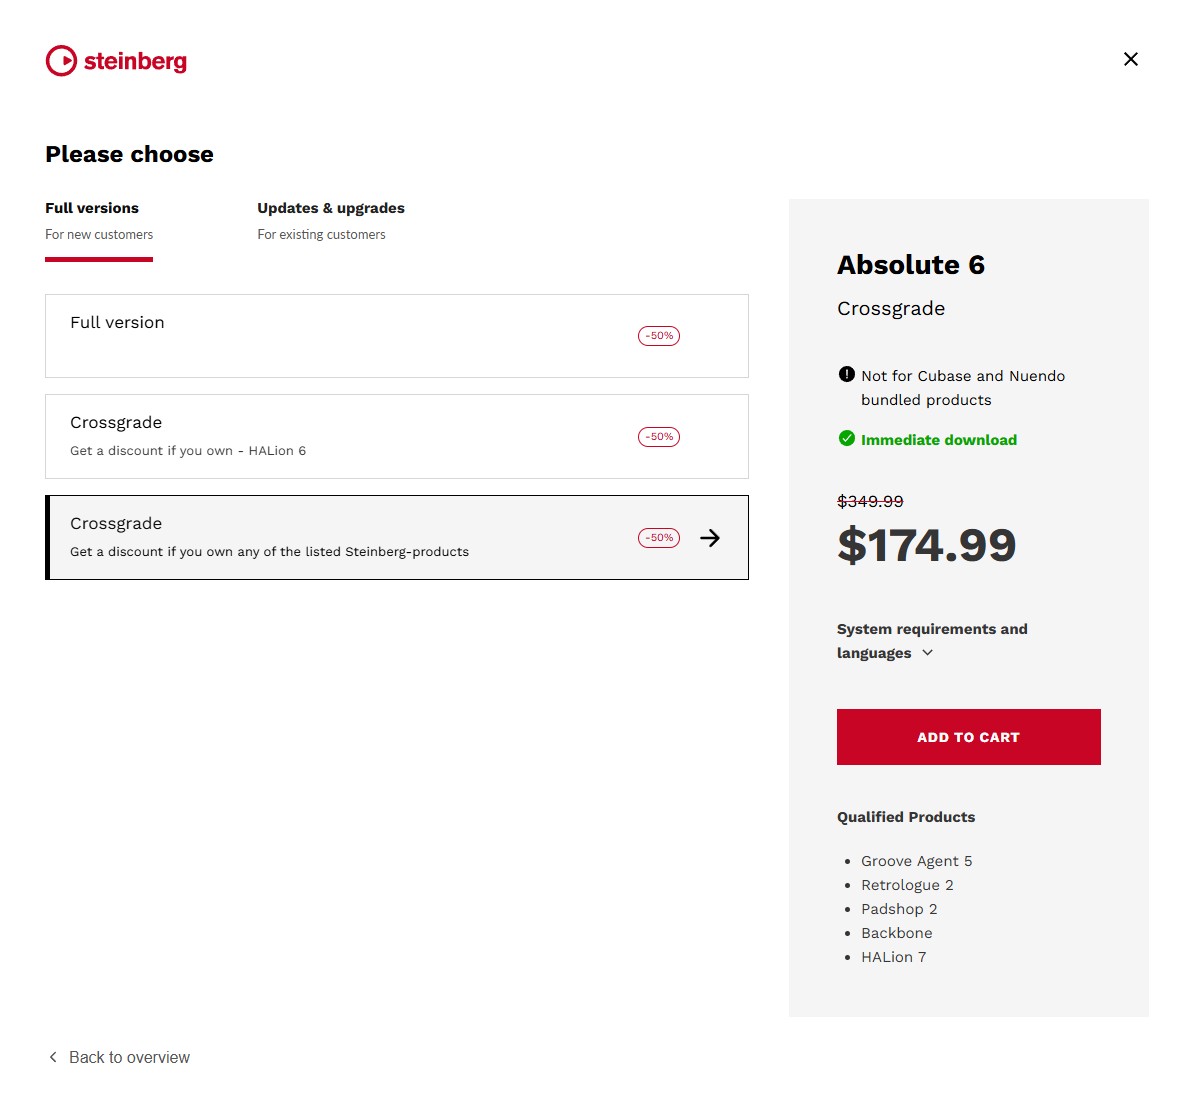Click HALion 7 in Qualified Products
The width and height of the screenshot is (1192, 1095).
pyautogui.click(x=893, y=957)
